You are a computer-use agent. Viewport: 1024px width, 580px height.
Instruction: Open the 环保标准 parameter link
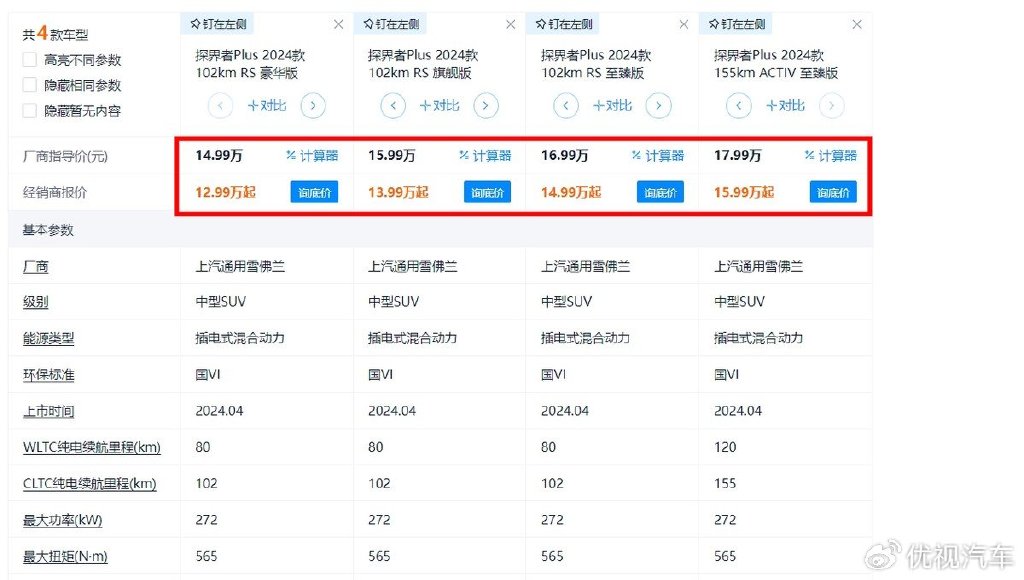pyautogui.click(x=48, y=375)
